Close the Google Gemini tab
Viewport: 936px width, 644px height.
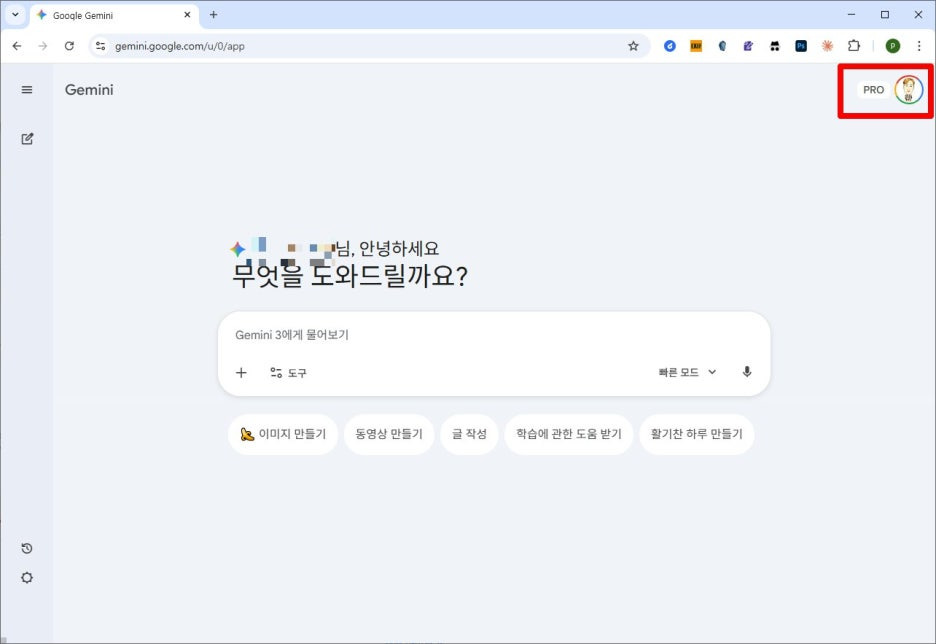click(x=187, y=15)
